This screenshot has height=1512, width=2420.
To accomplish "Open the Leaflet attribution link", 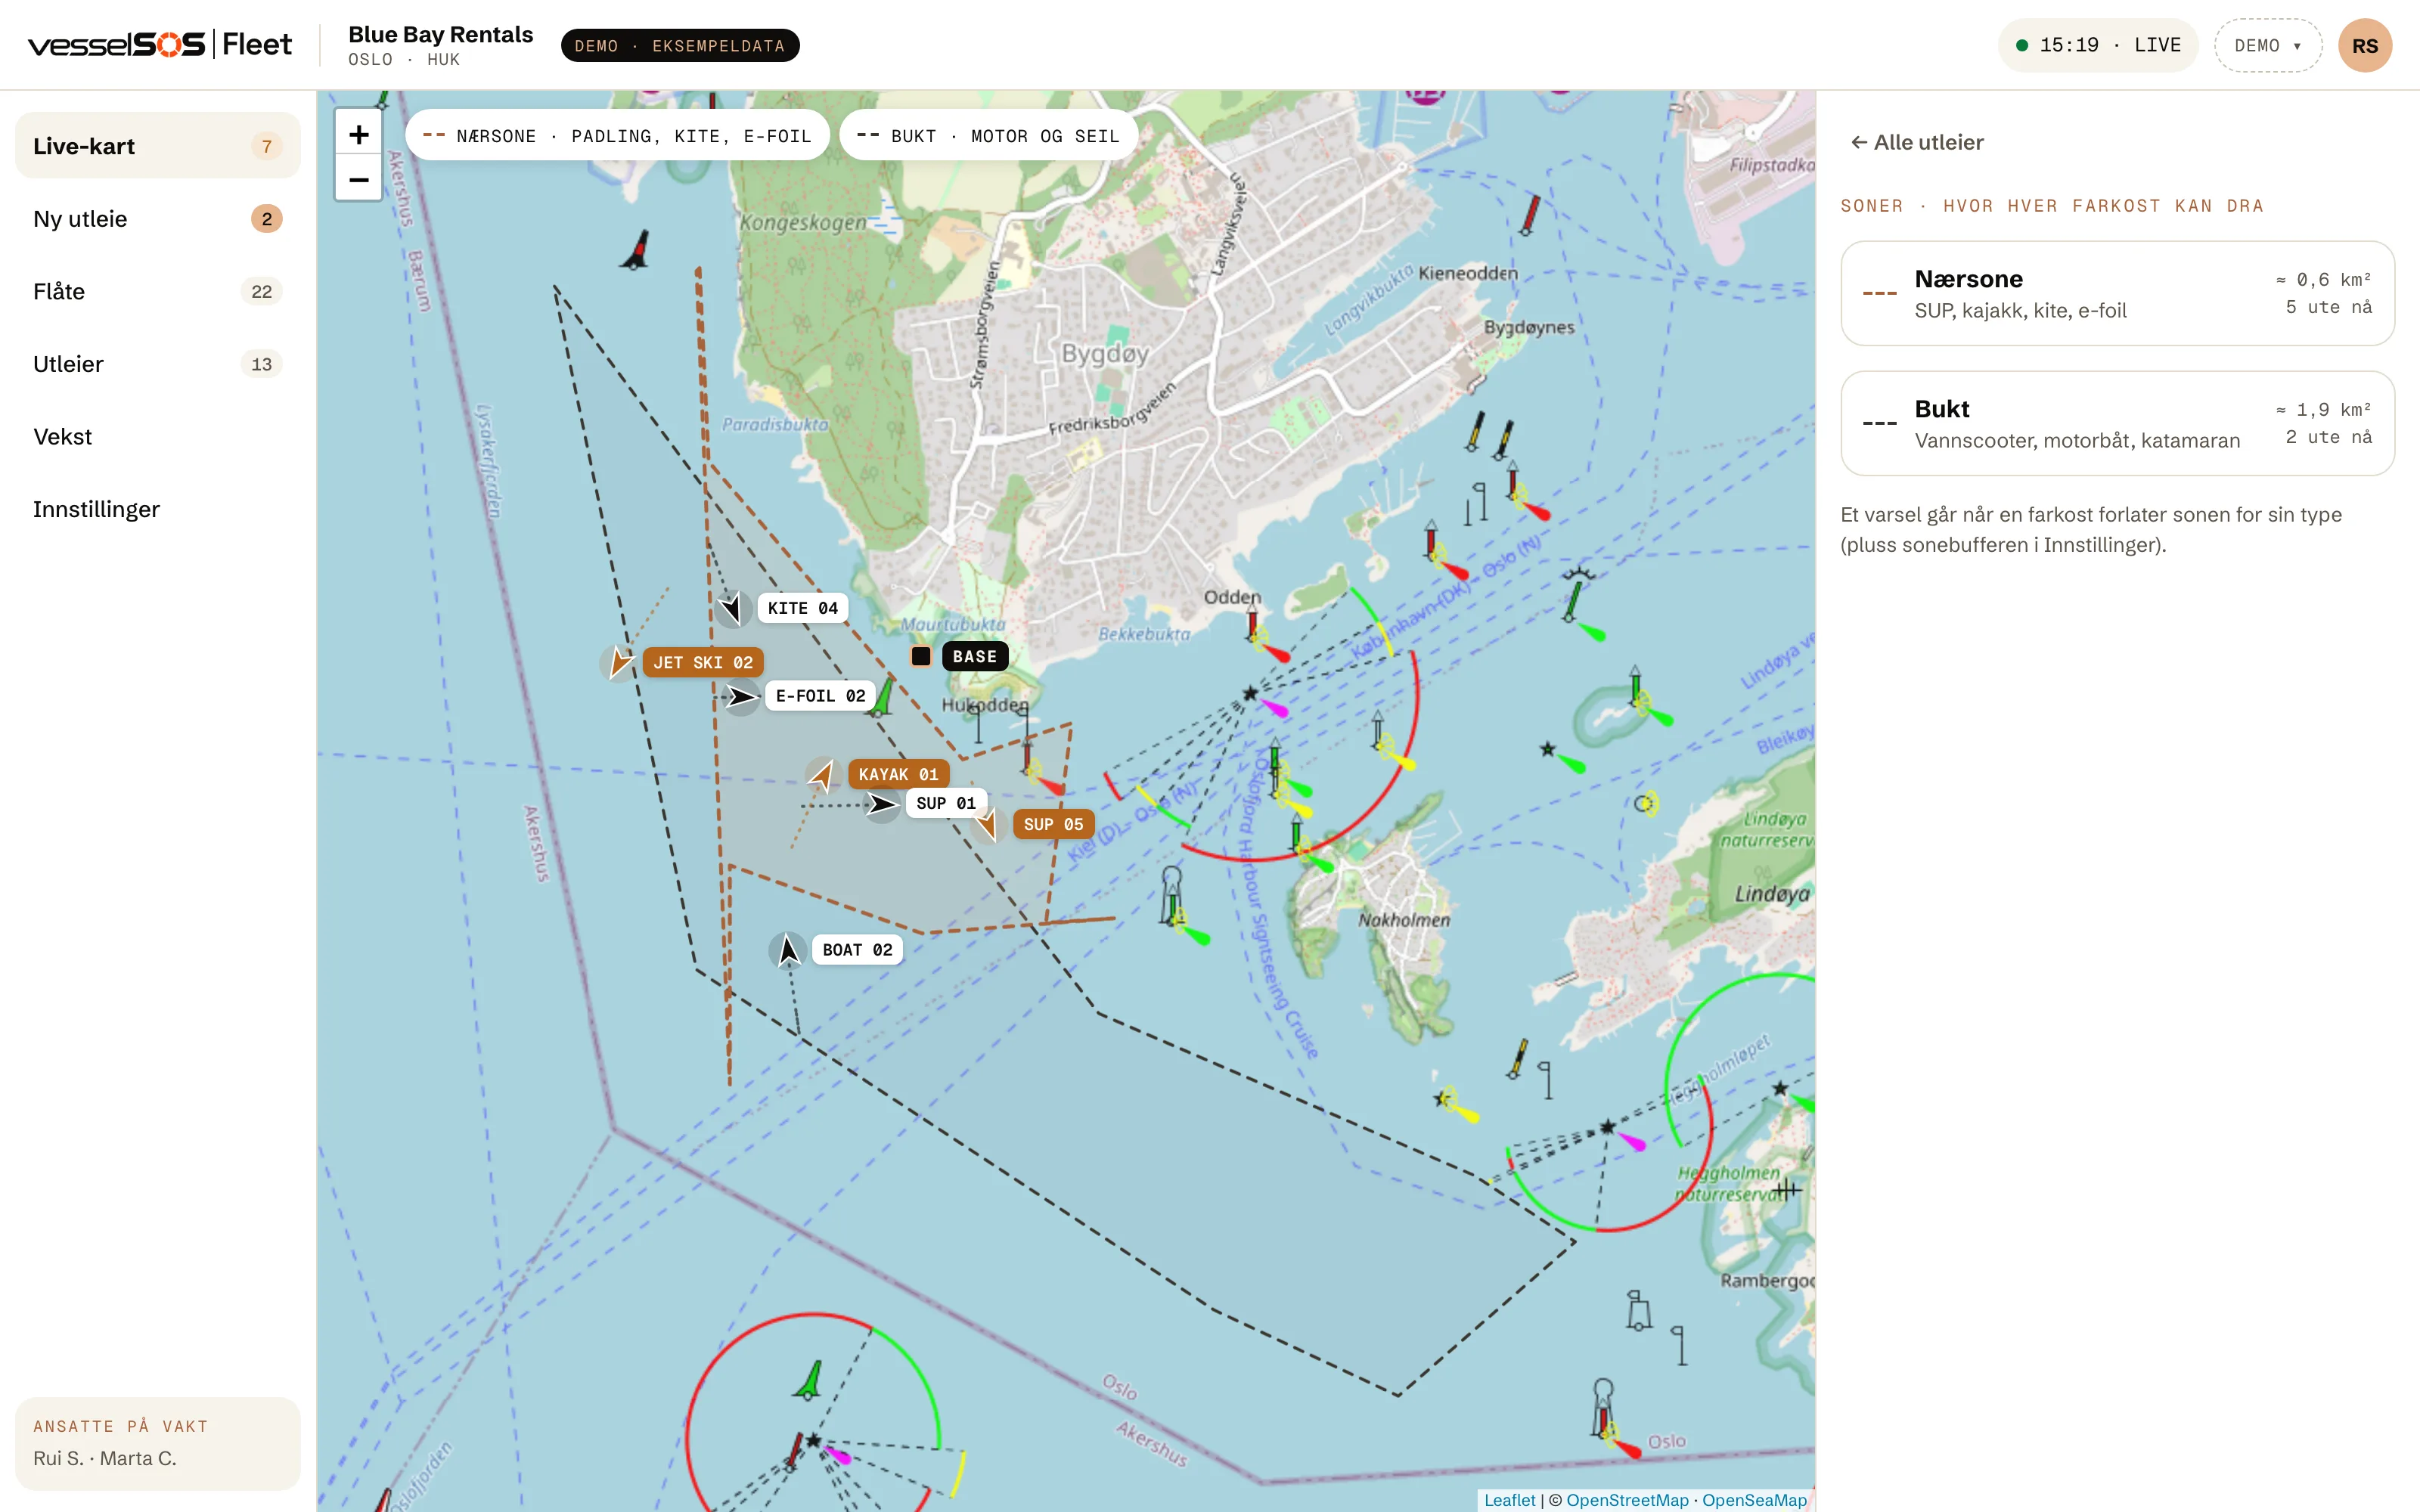I will (1509, 1499).
